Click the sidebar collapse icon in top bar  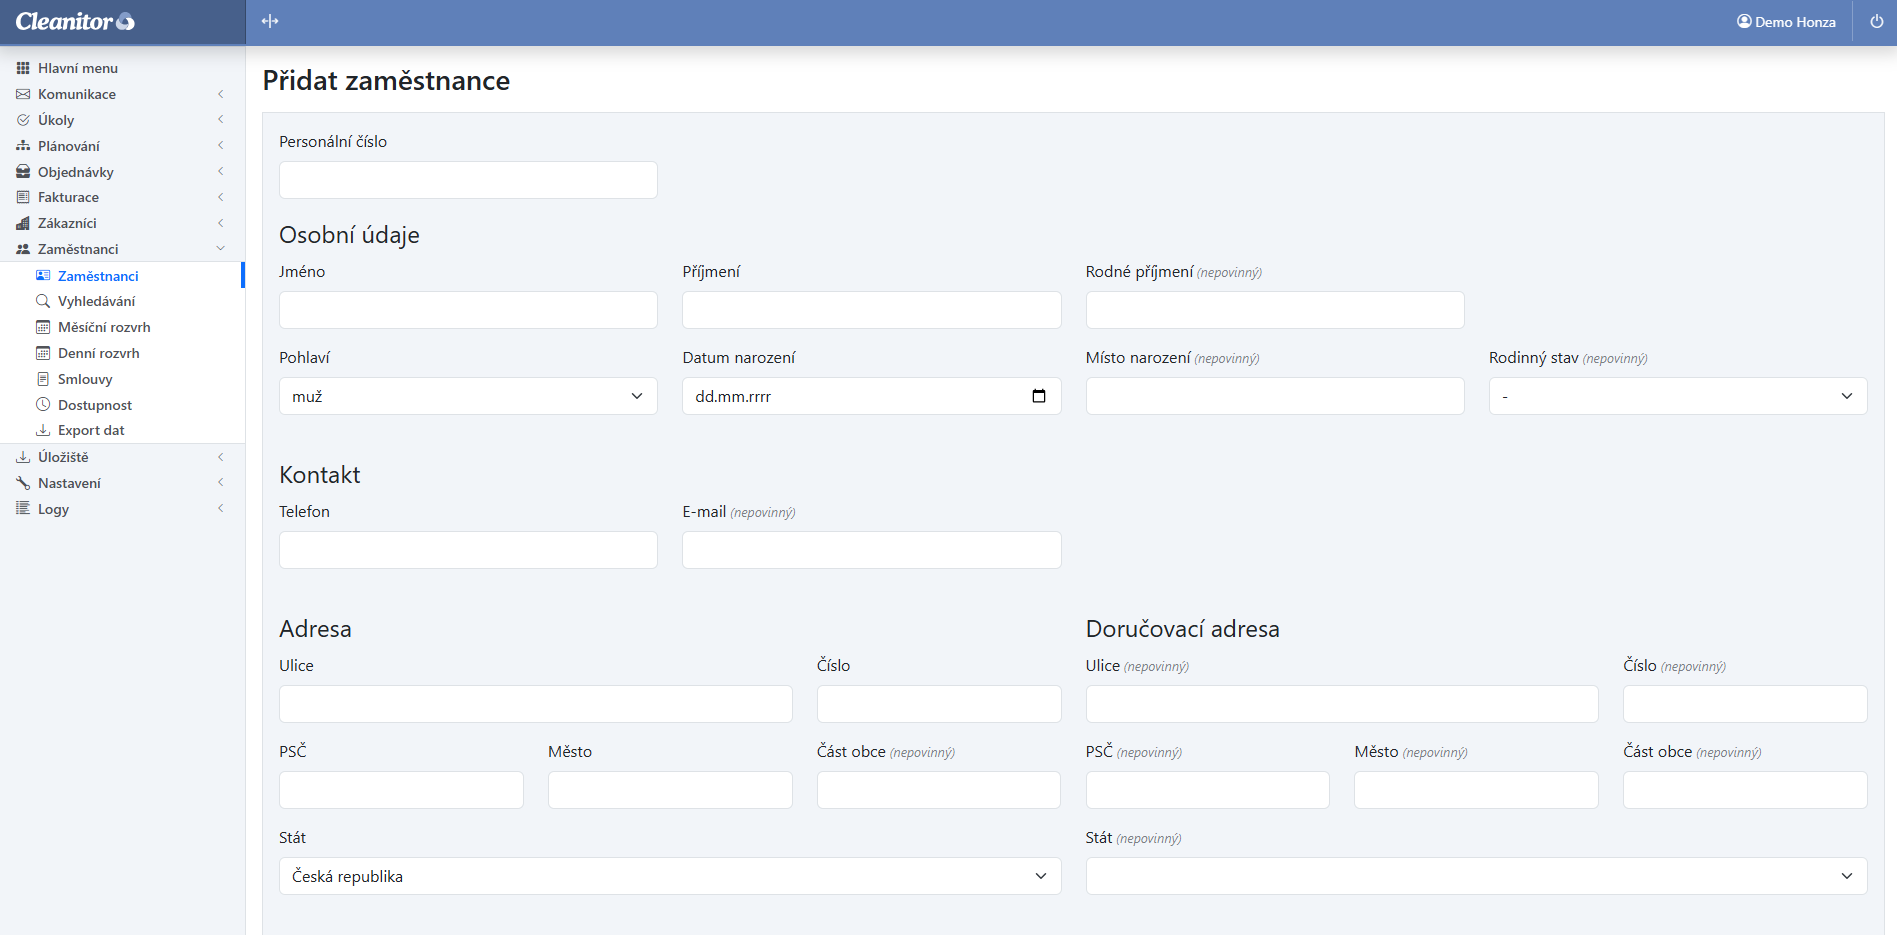point(270,21)
